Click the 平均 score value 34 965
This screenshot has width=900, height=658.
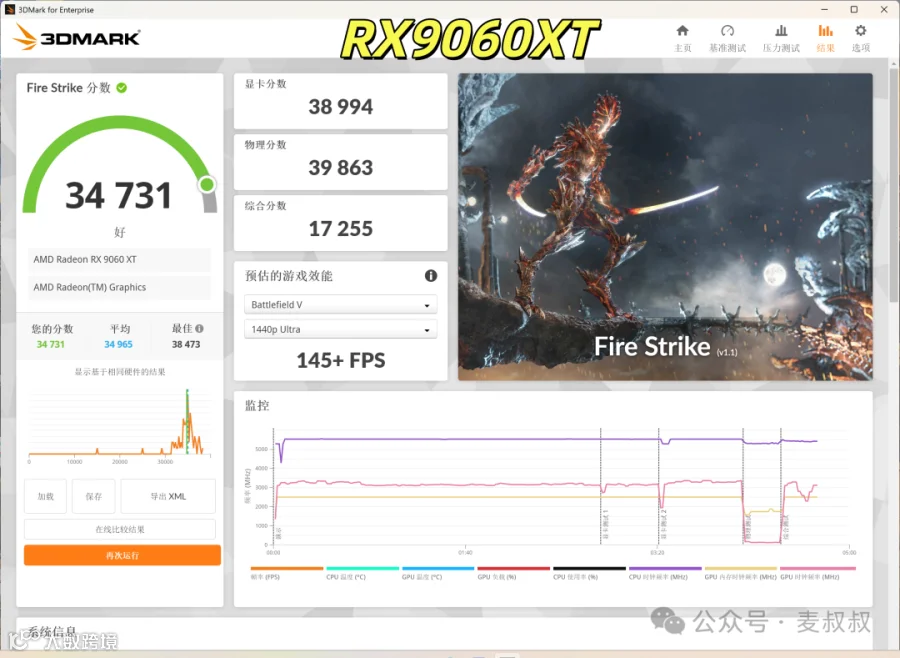pos(118,345)
